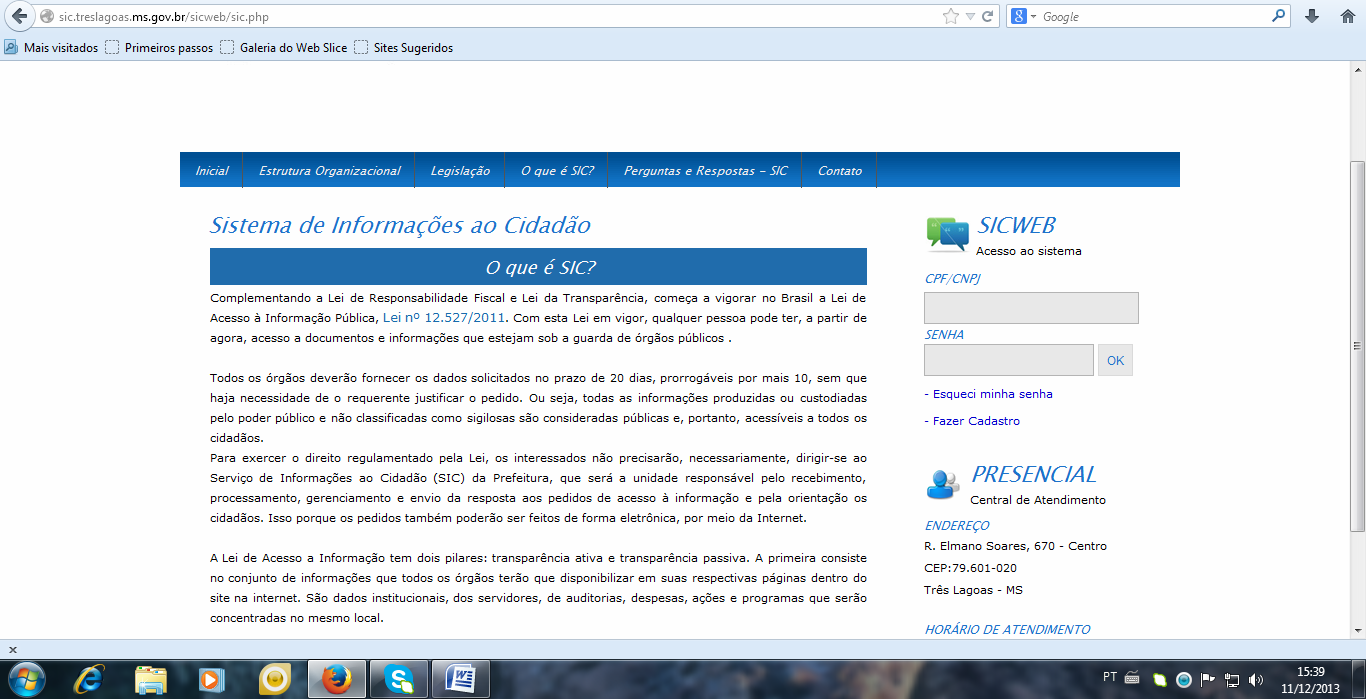This screenshot has height=699, width=1366.
Task: Switch to Firefox on taskbar
Action: [336, 680]
